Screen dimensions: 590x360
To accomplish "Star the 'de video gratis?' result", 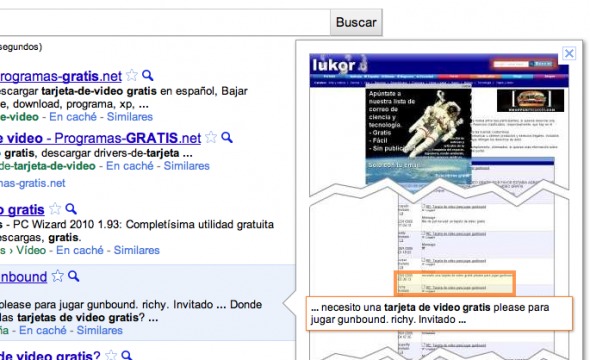I will [x=111, y=355].
